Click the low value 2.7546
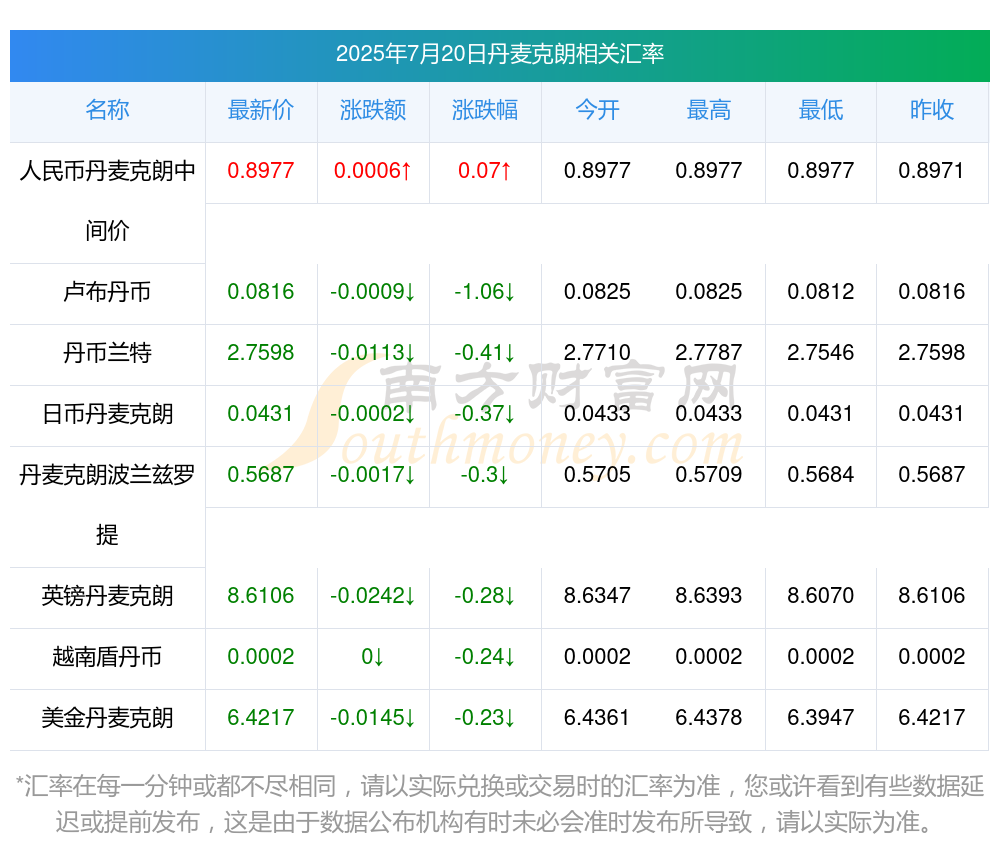Image resolution: width=1000 pixels, height=853 pixels. tap(821, 353)
